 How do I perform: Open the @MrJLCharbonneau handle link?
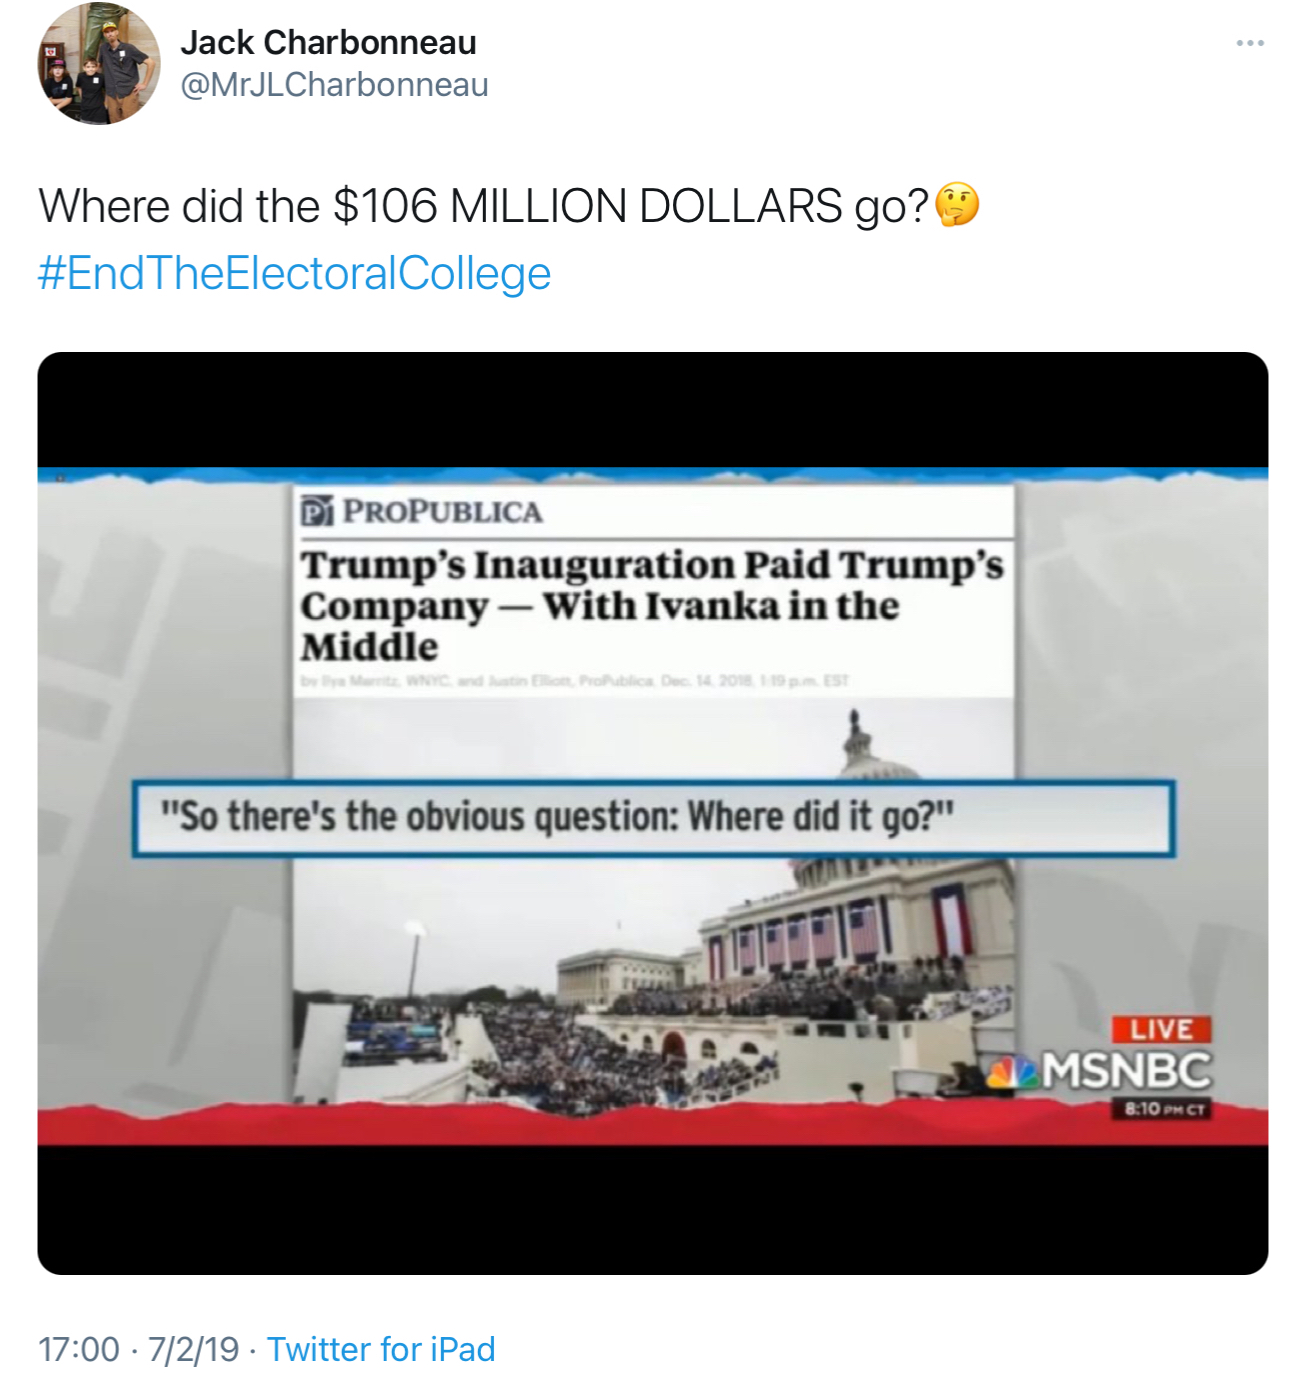tap(334, 85)
